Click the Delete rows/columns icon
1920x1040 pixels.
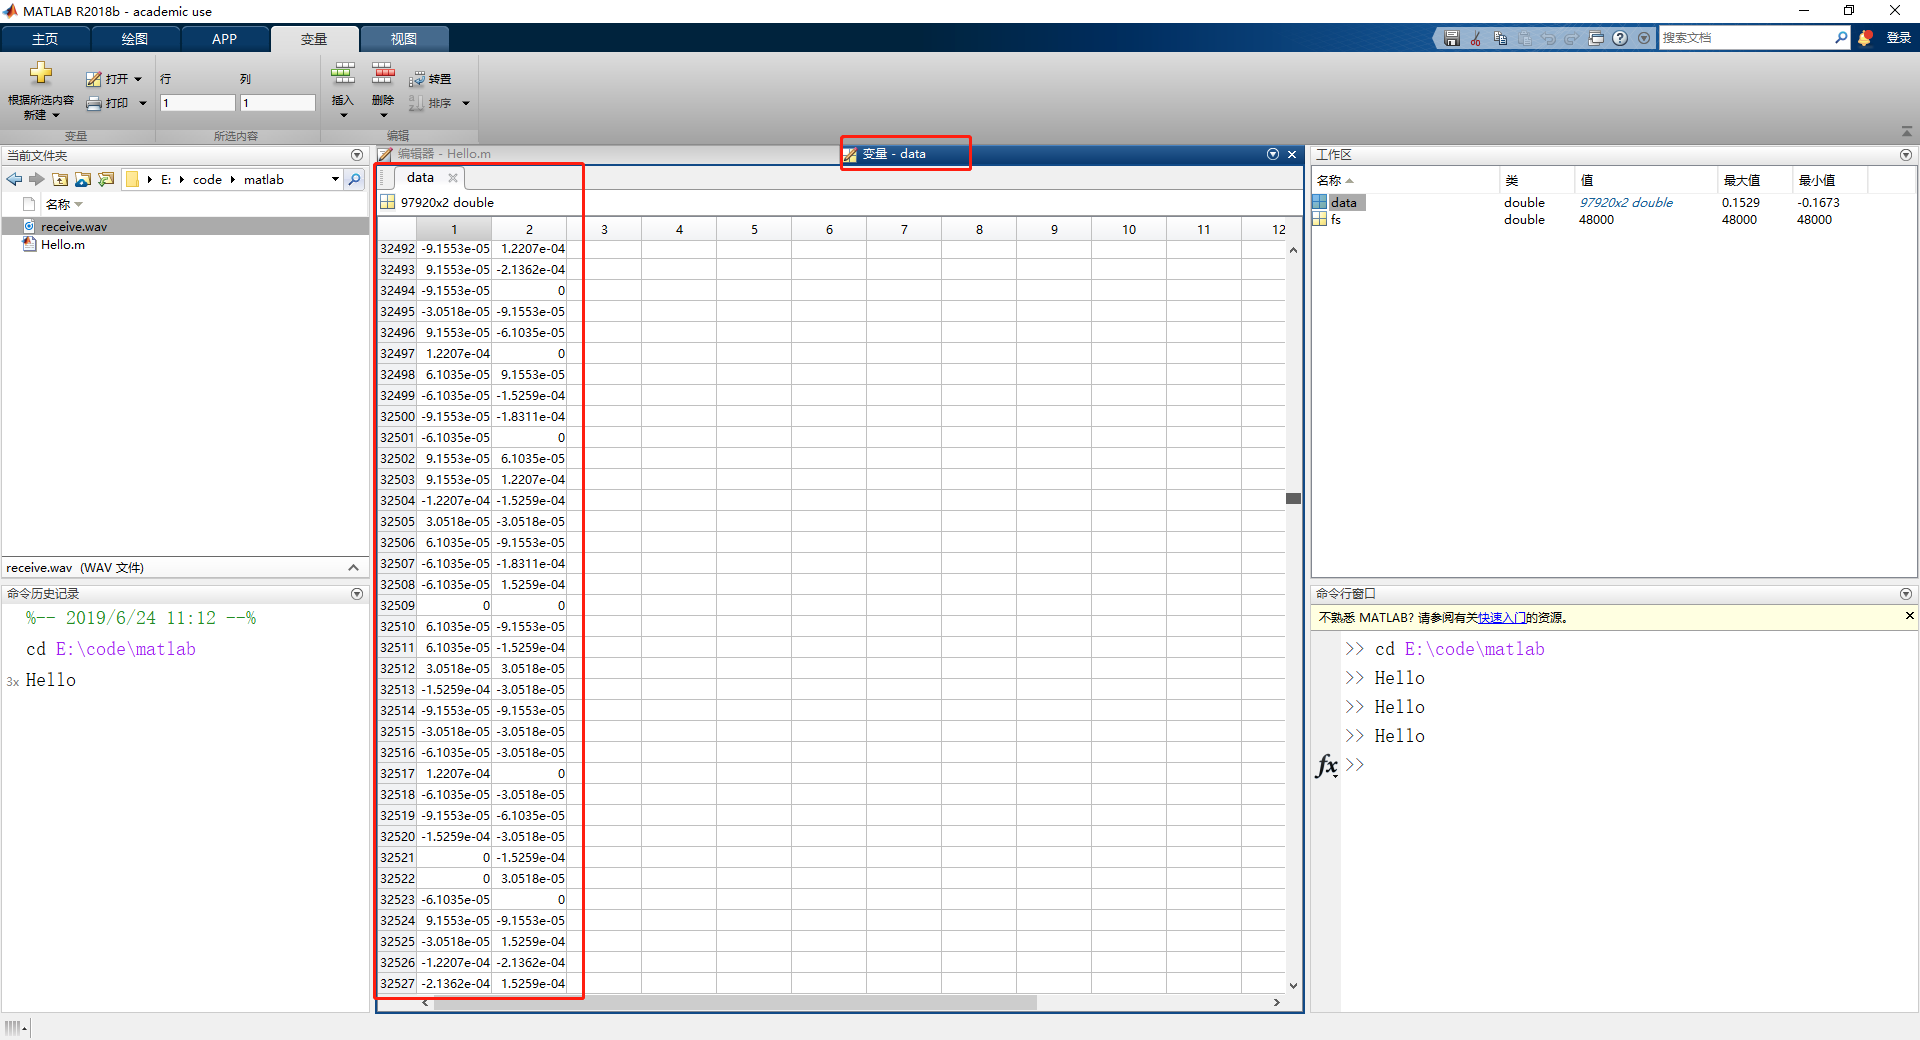point(383,74)
